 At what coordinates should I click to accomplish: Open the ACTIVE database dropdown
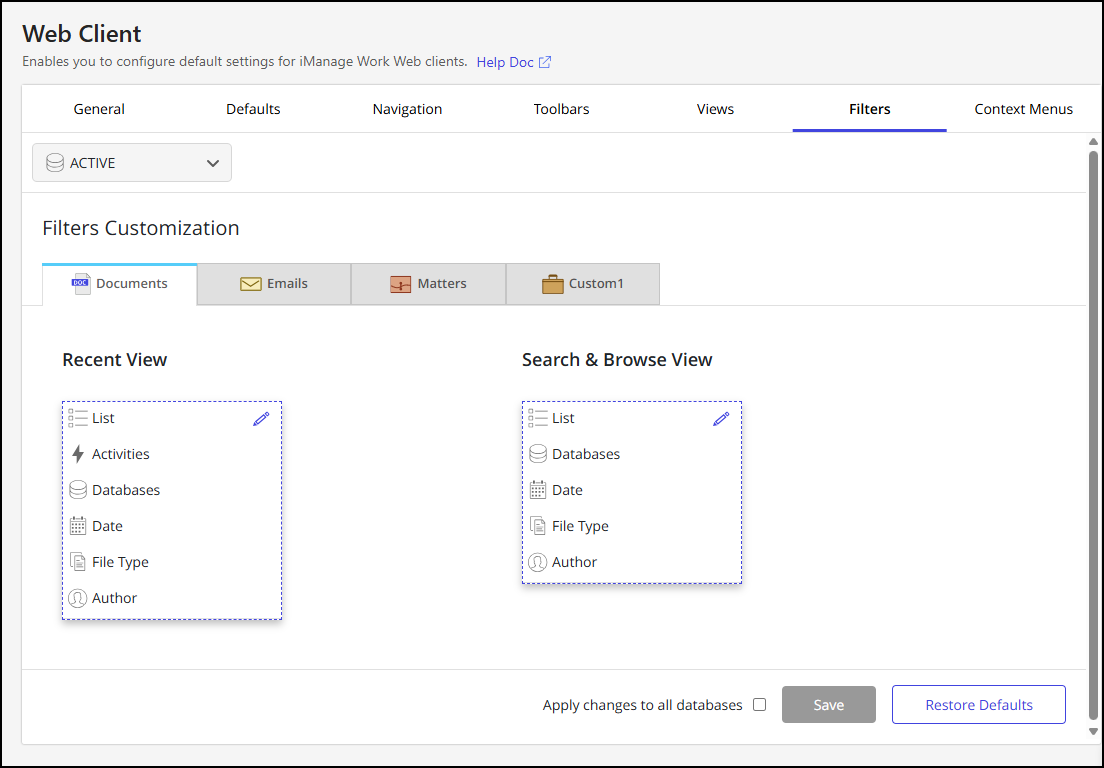[132, 163]
